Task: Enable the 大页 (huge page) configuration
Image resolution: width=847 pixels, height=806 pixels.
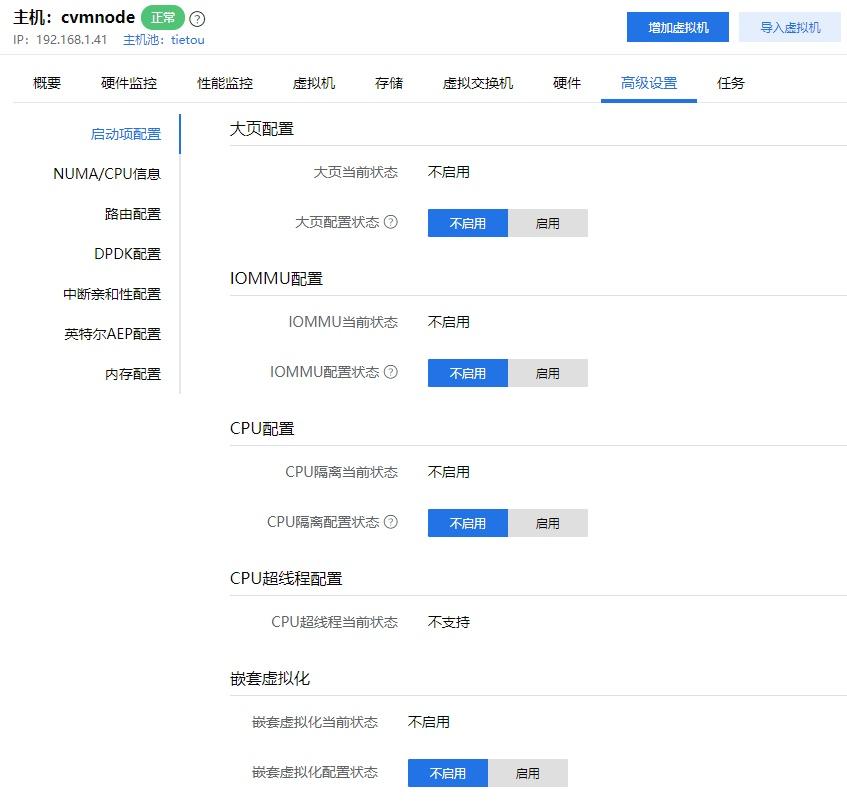Action: coord(547,222)
